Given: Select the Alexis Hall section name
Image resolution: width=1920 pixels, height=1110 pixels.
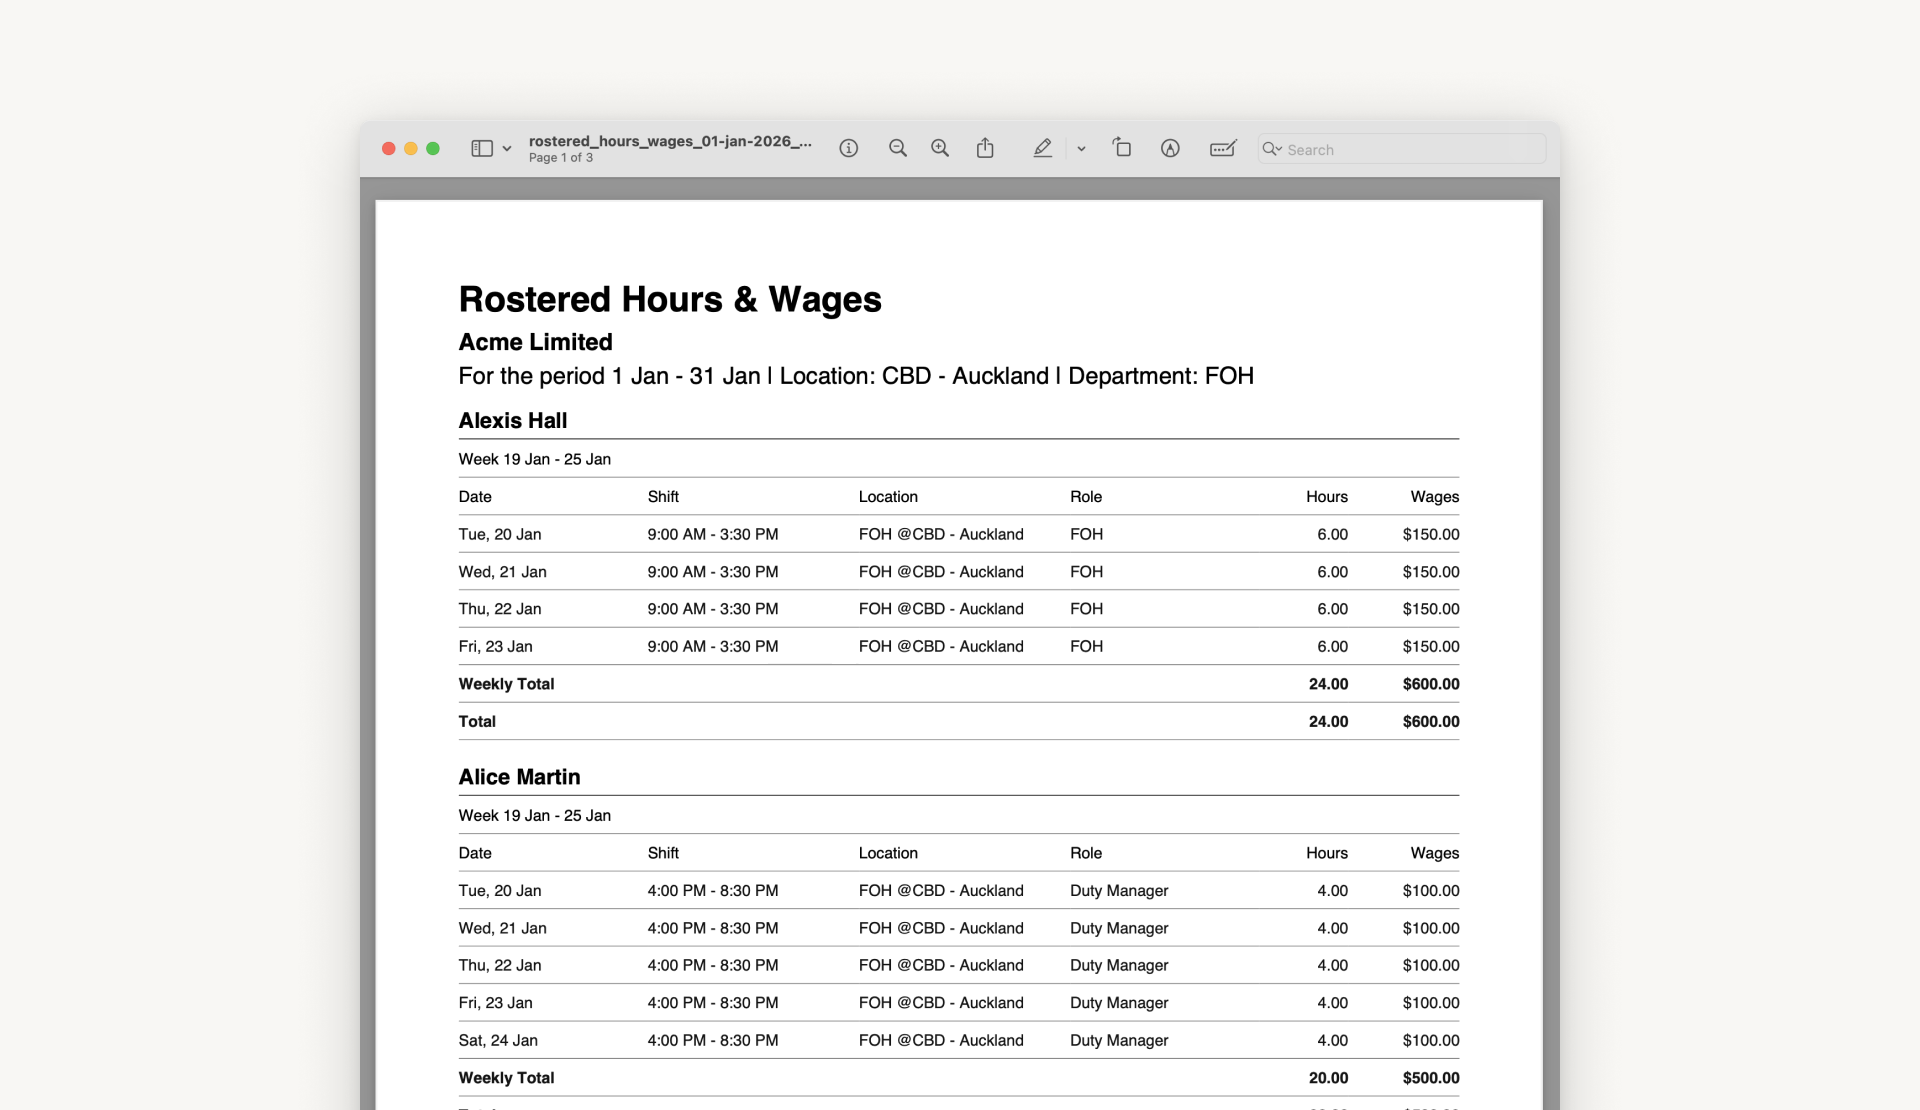Looking at the screenshot, I should pyautogui.click(x=512, y=420).
